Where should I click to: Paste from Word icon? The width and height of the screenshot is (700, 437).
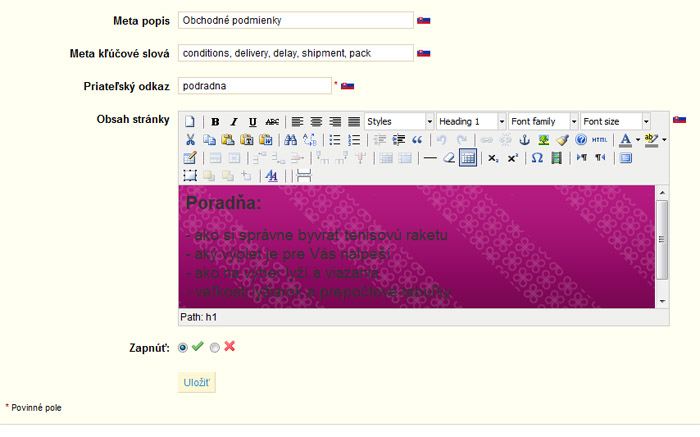[266, 140]
